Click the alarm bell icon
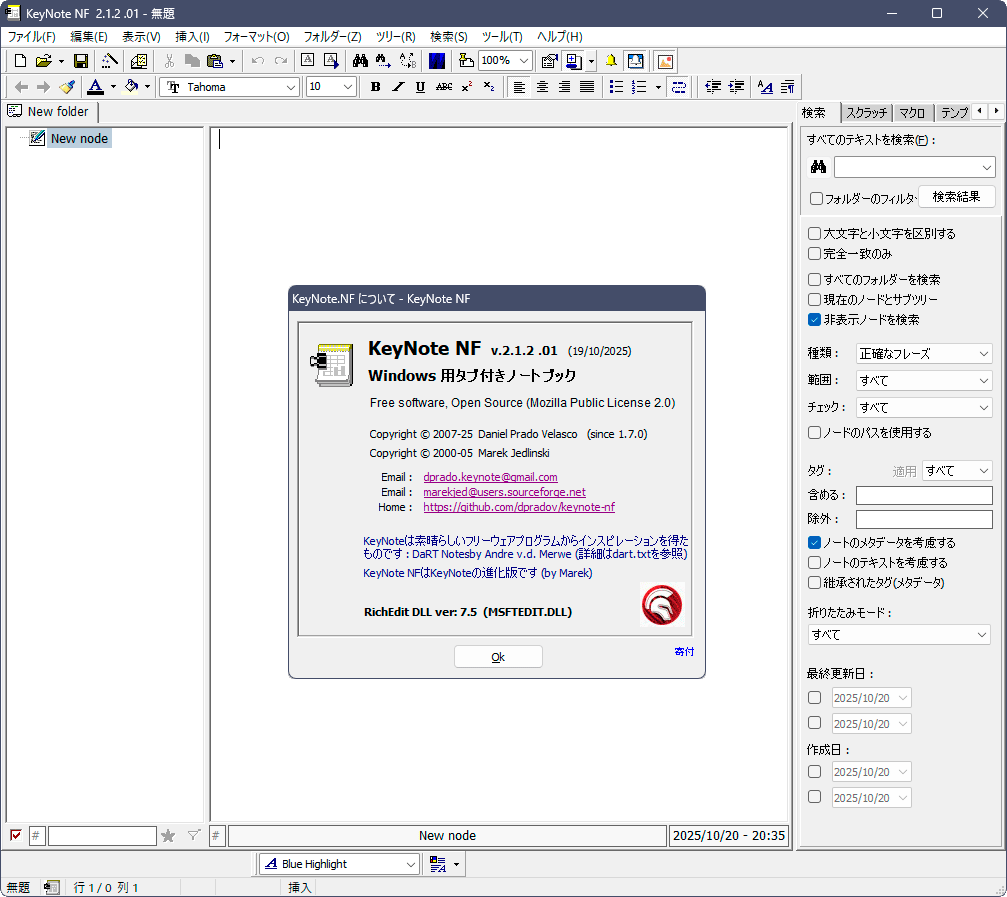Image resolution: width=1007 pixels, height=897 pixels. click(x=611, y=61)
